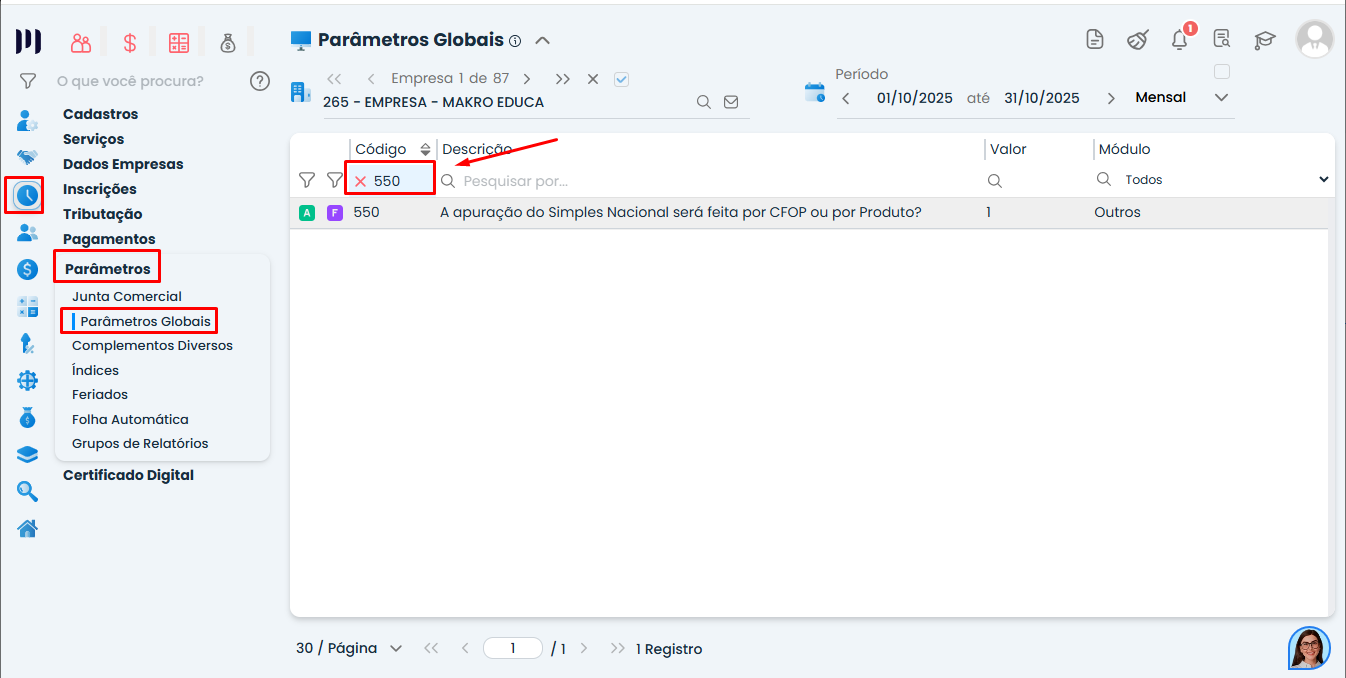
Task: Click the virtual assistant avatar
Action: point(1309,648)
